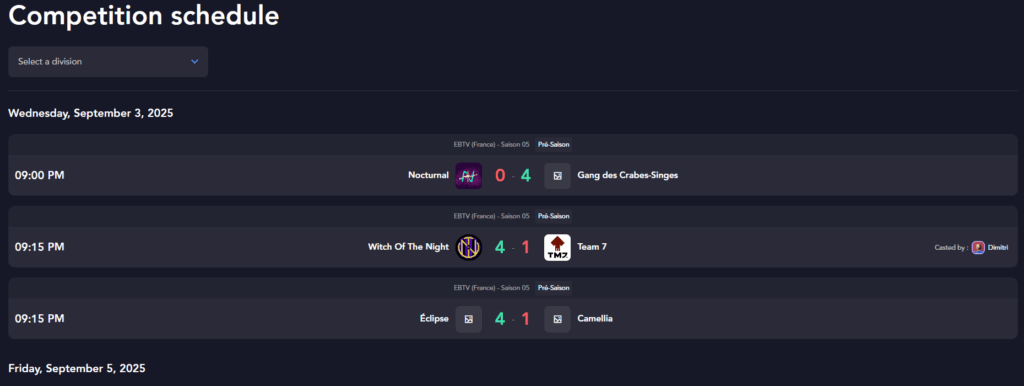Click Gang des Crabes-Singes placeholder logo
Screen dimensions: 1024x386
[x=557, y=176]
